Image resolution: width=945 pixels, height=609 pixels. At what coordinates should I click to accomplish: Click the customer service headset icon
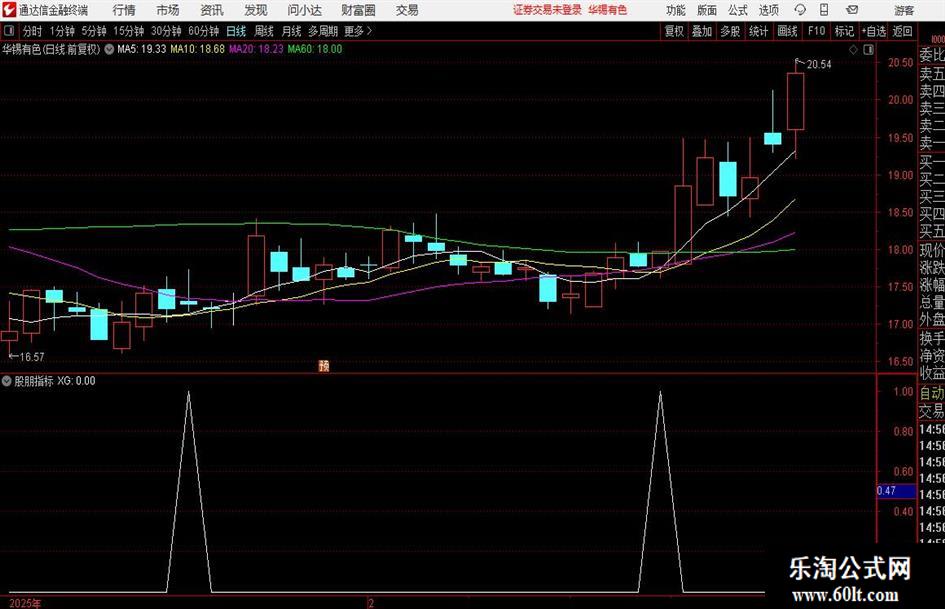800,10
